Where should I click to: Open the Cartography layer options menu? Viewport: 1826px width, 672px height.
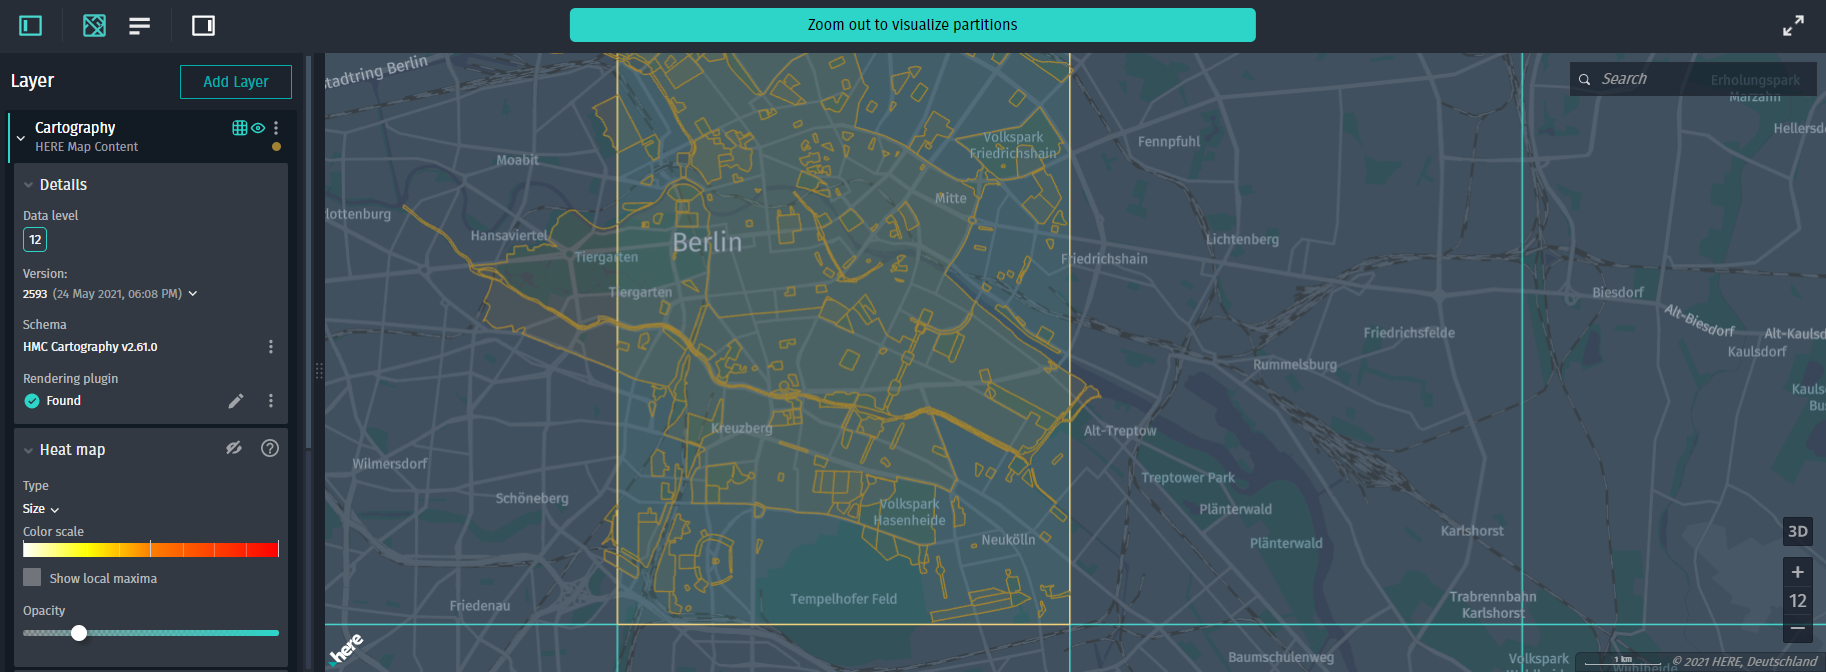point(276,128)
